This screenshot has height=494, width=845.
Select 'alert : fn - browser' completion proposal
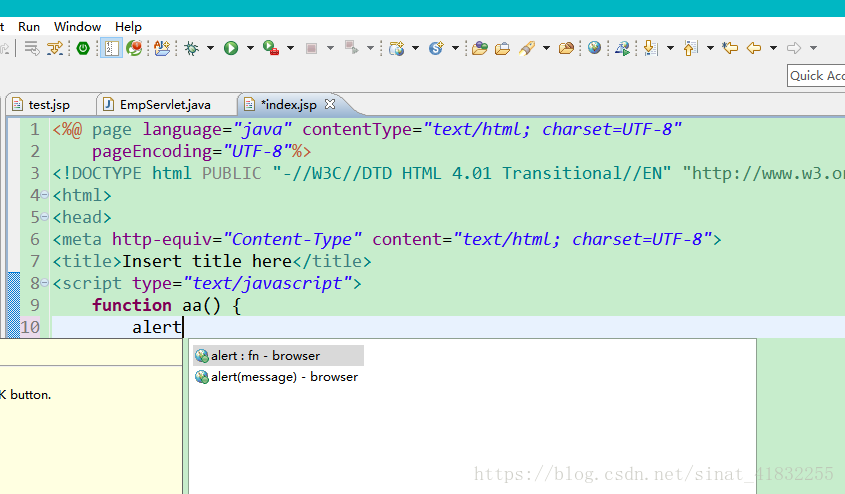pyautogui.click(x=279, y=356)
